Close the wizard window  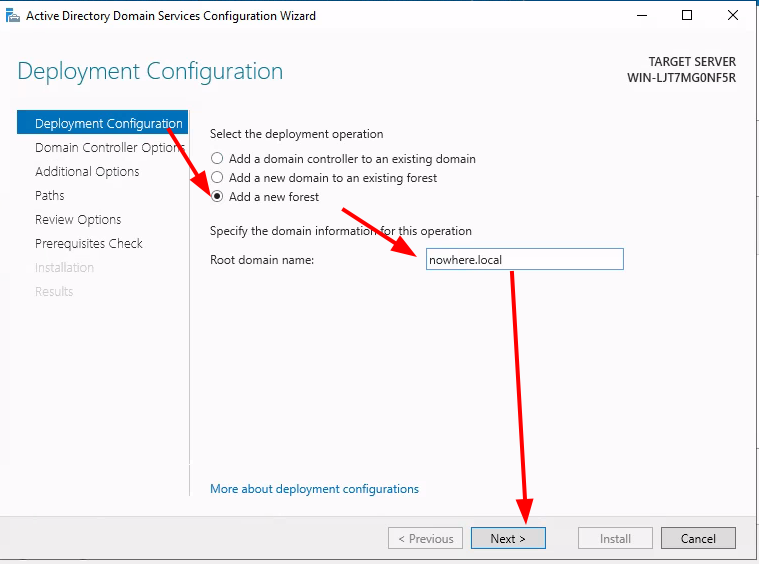(x=733, y=16)
